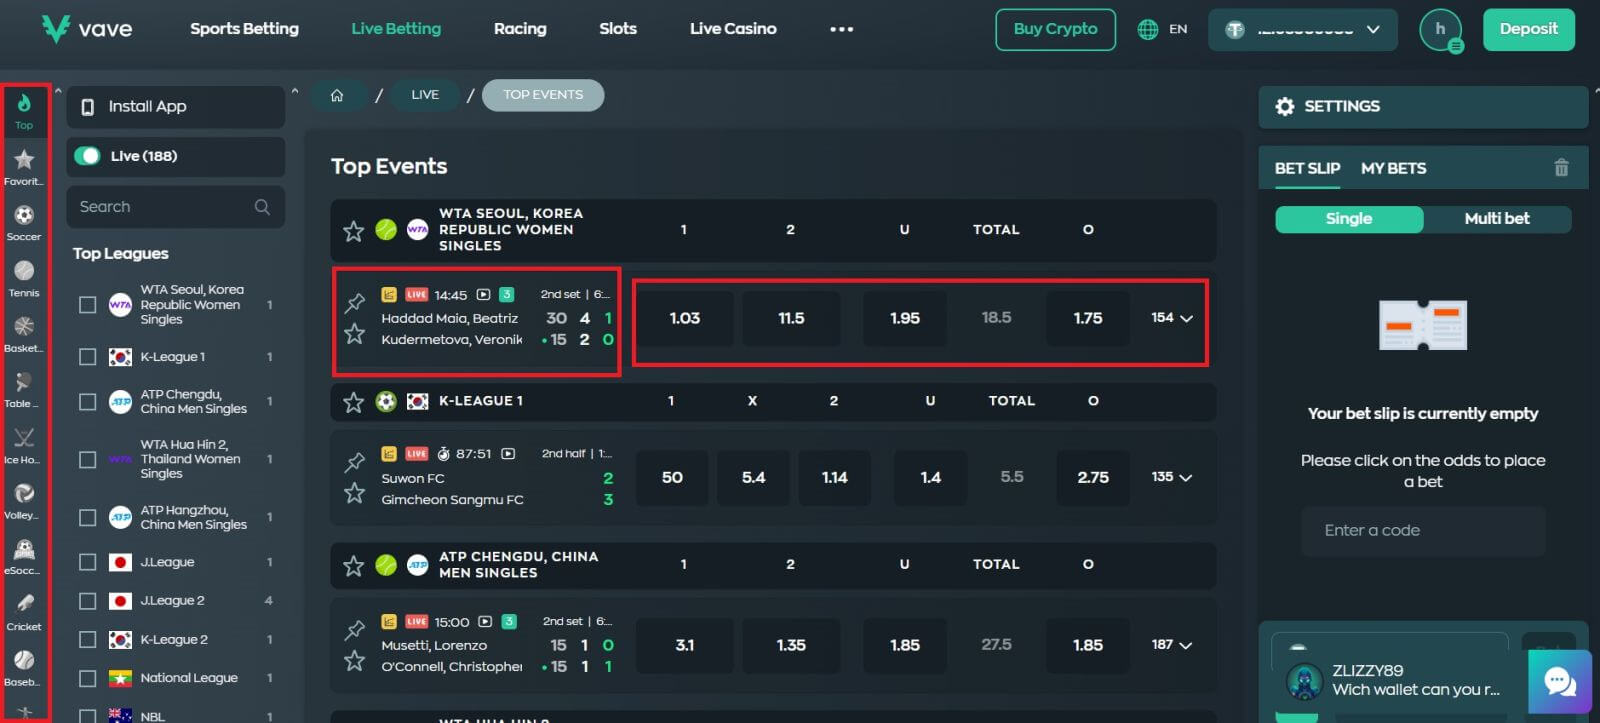Viewport: 1600px width, 723px height.
Task: Tick the J.League checkbox
Action: pyautogui.click(x=88, y=562)
